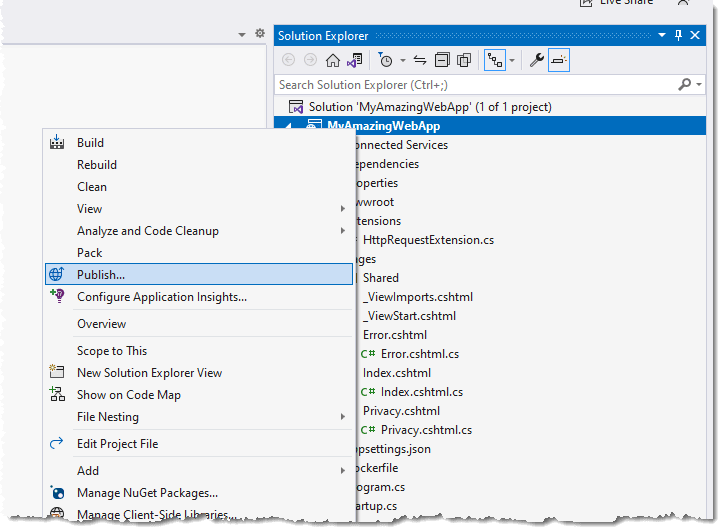Select Index.cshtml.cs file
The image size is (723, 532).
click(x=422, y=392)
